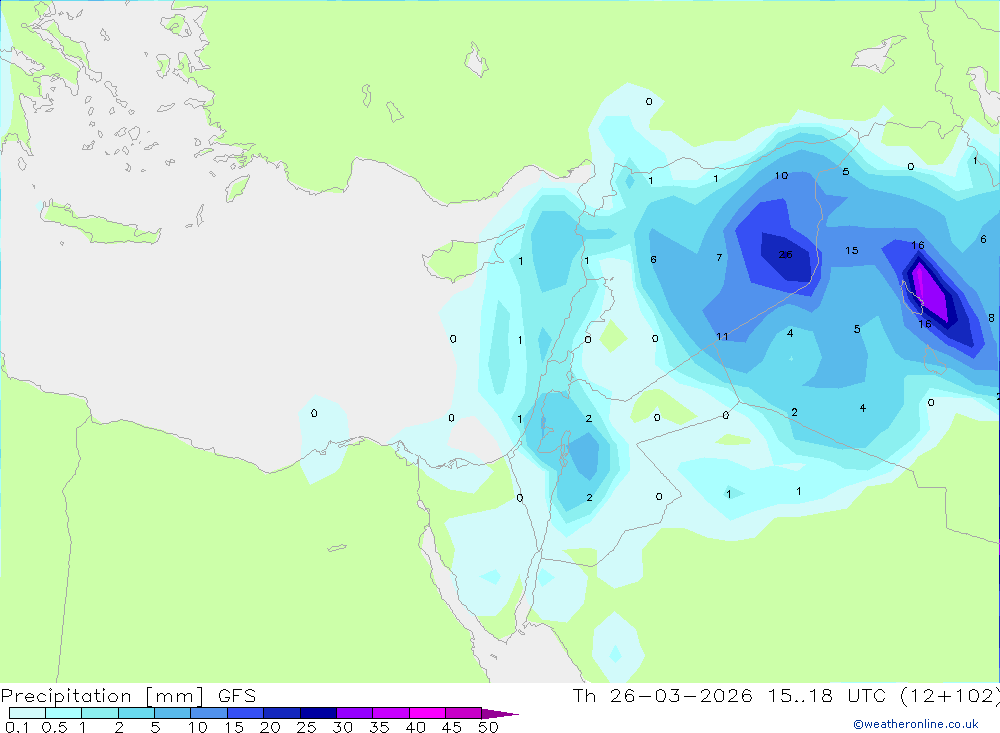The image size is (1000, 733).
Task: Click the '10' precipitation value on map
Action: pos(781,175)
